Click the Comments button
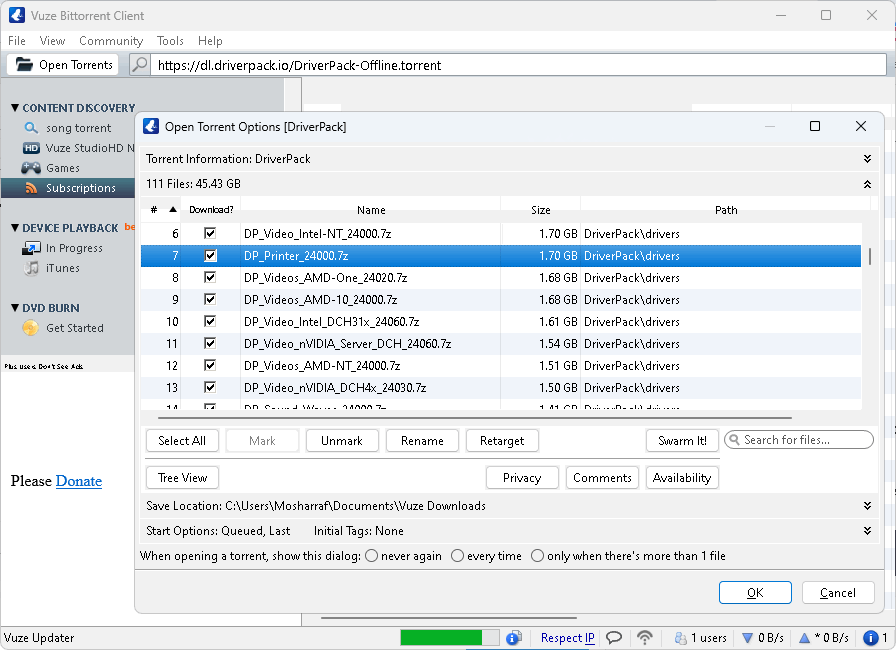This screenshot has width=896, height=650. [x=602, y=478]
